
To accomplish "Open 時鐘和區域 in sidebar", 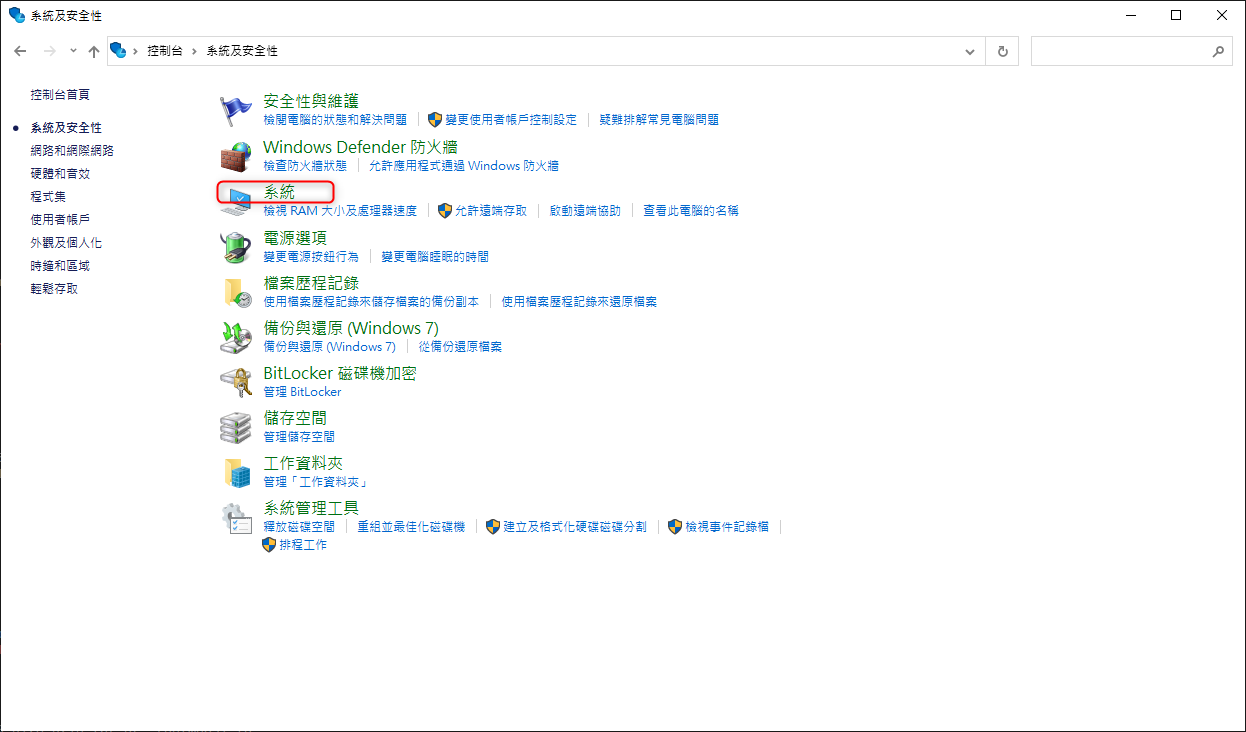I will point(60,266).
